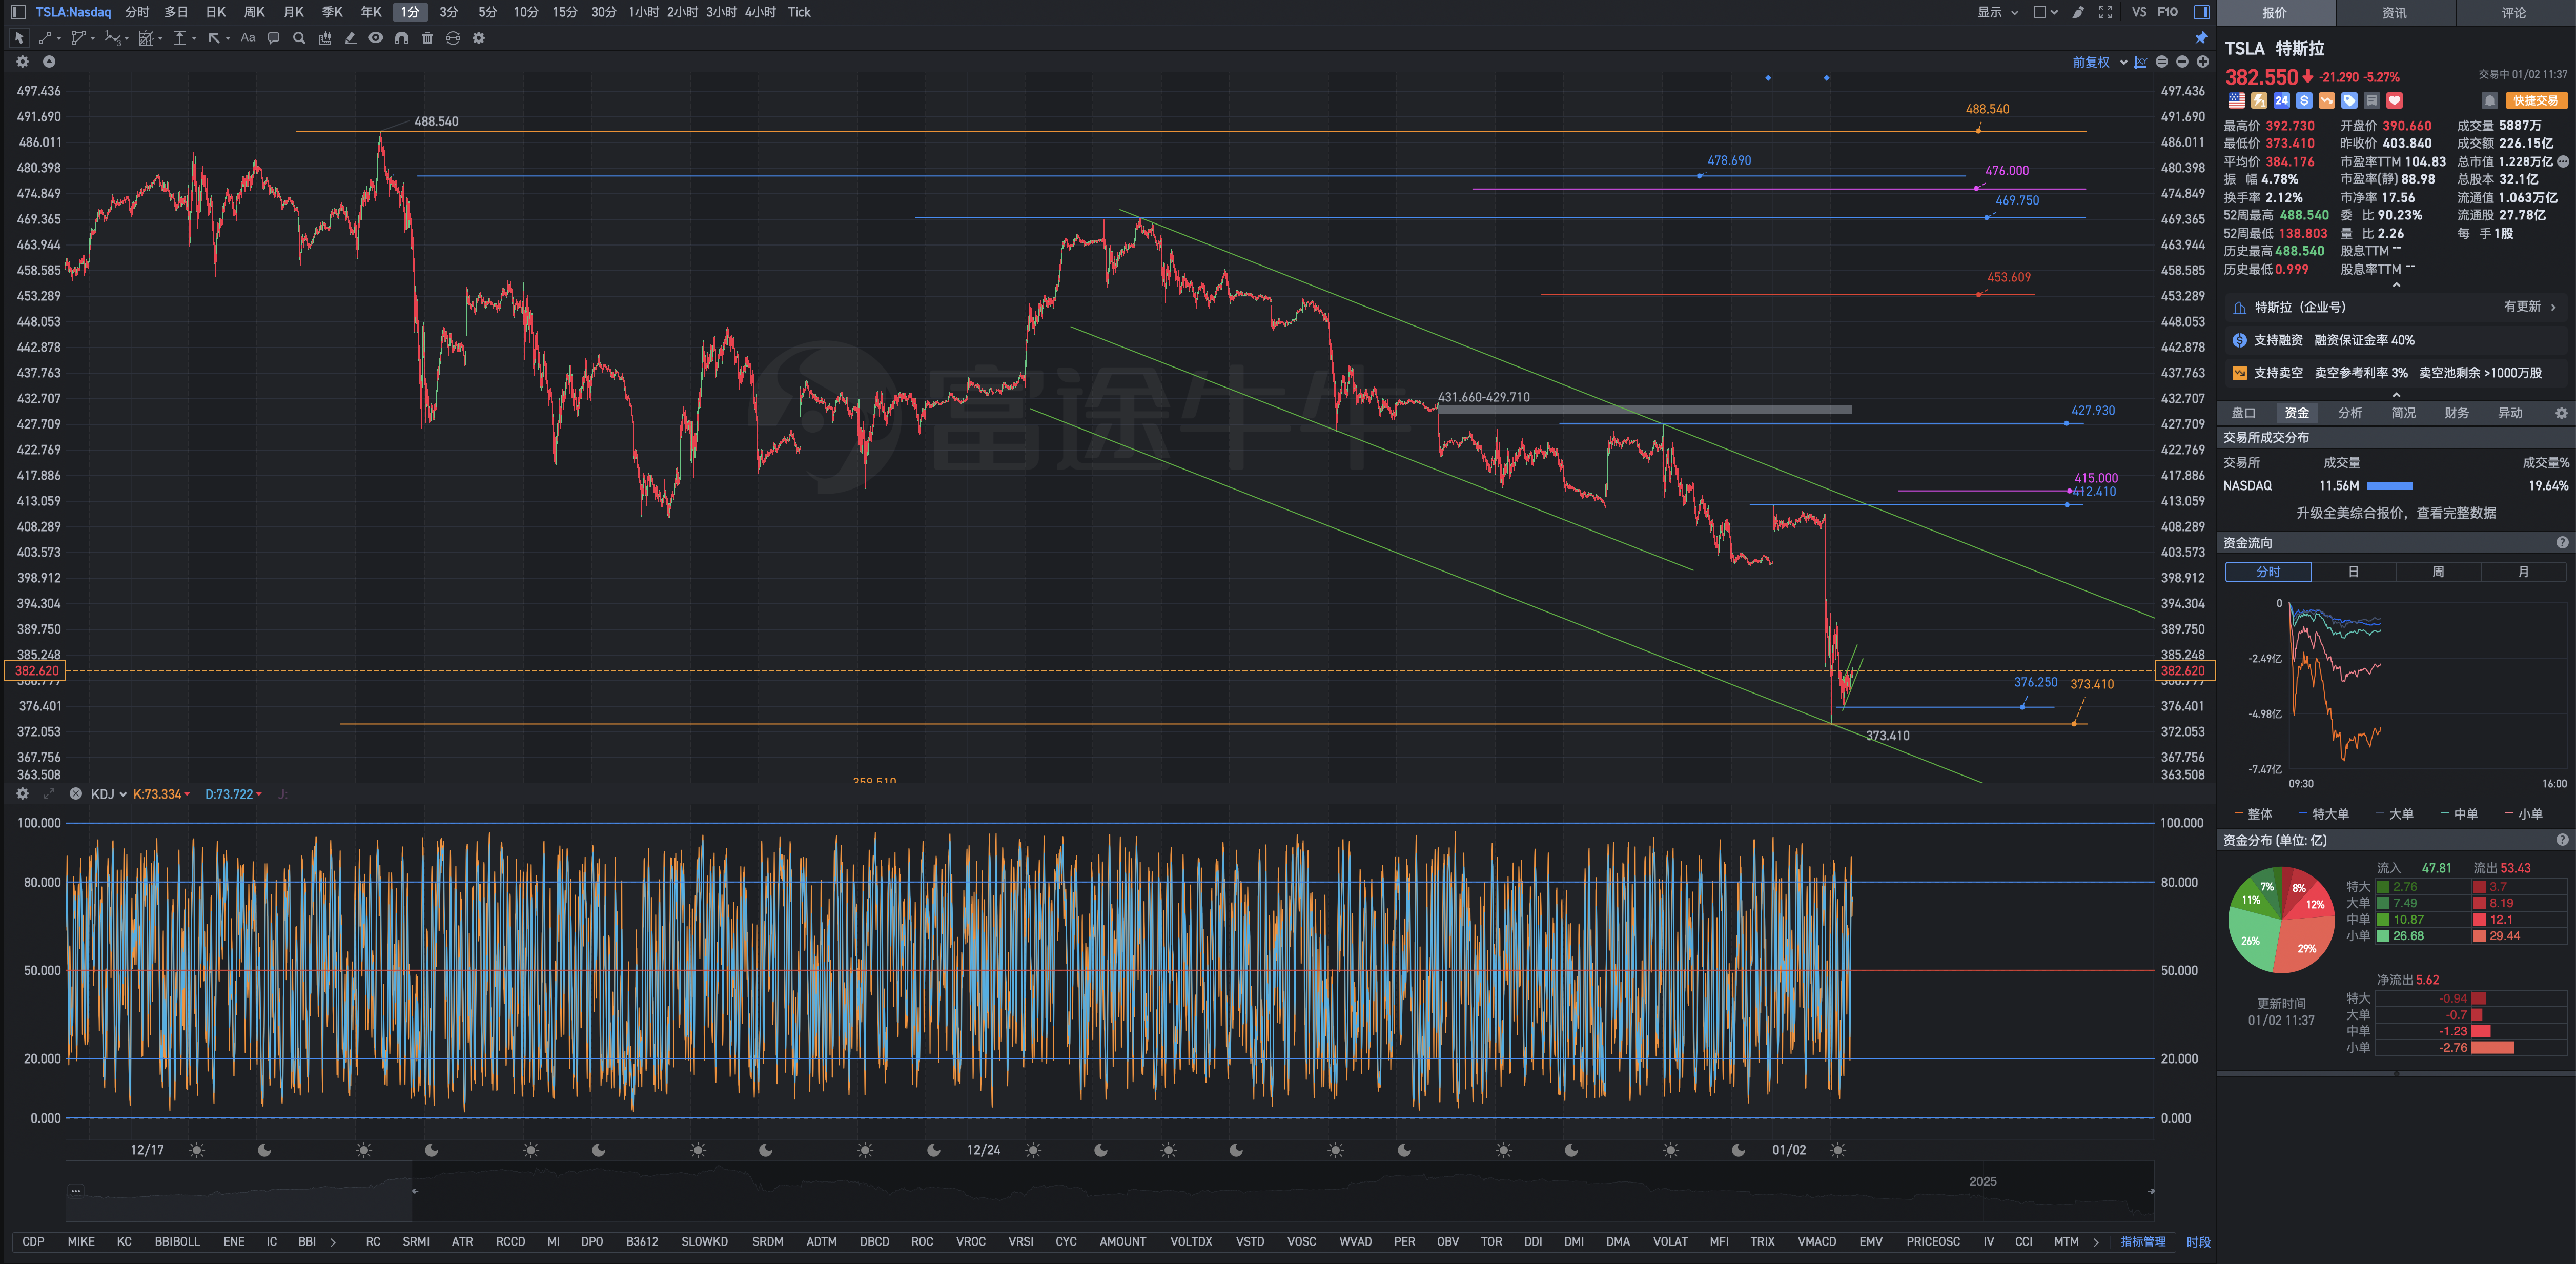Screen dimensions: 2576x1264
Task: Enter fullscreen chart mode
Action: tap(2105, 12)
